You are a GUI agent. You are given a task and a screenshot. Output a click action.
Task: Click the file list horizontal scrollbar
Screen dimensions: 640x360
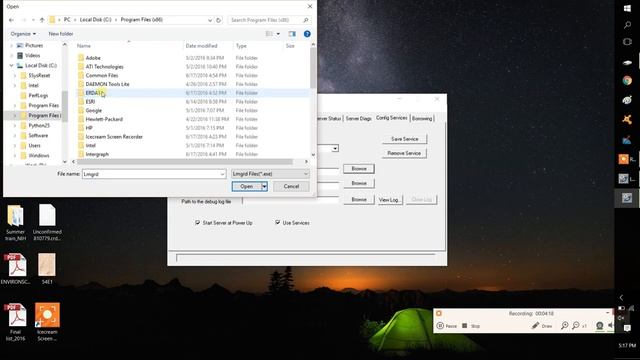(185, 162)
